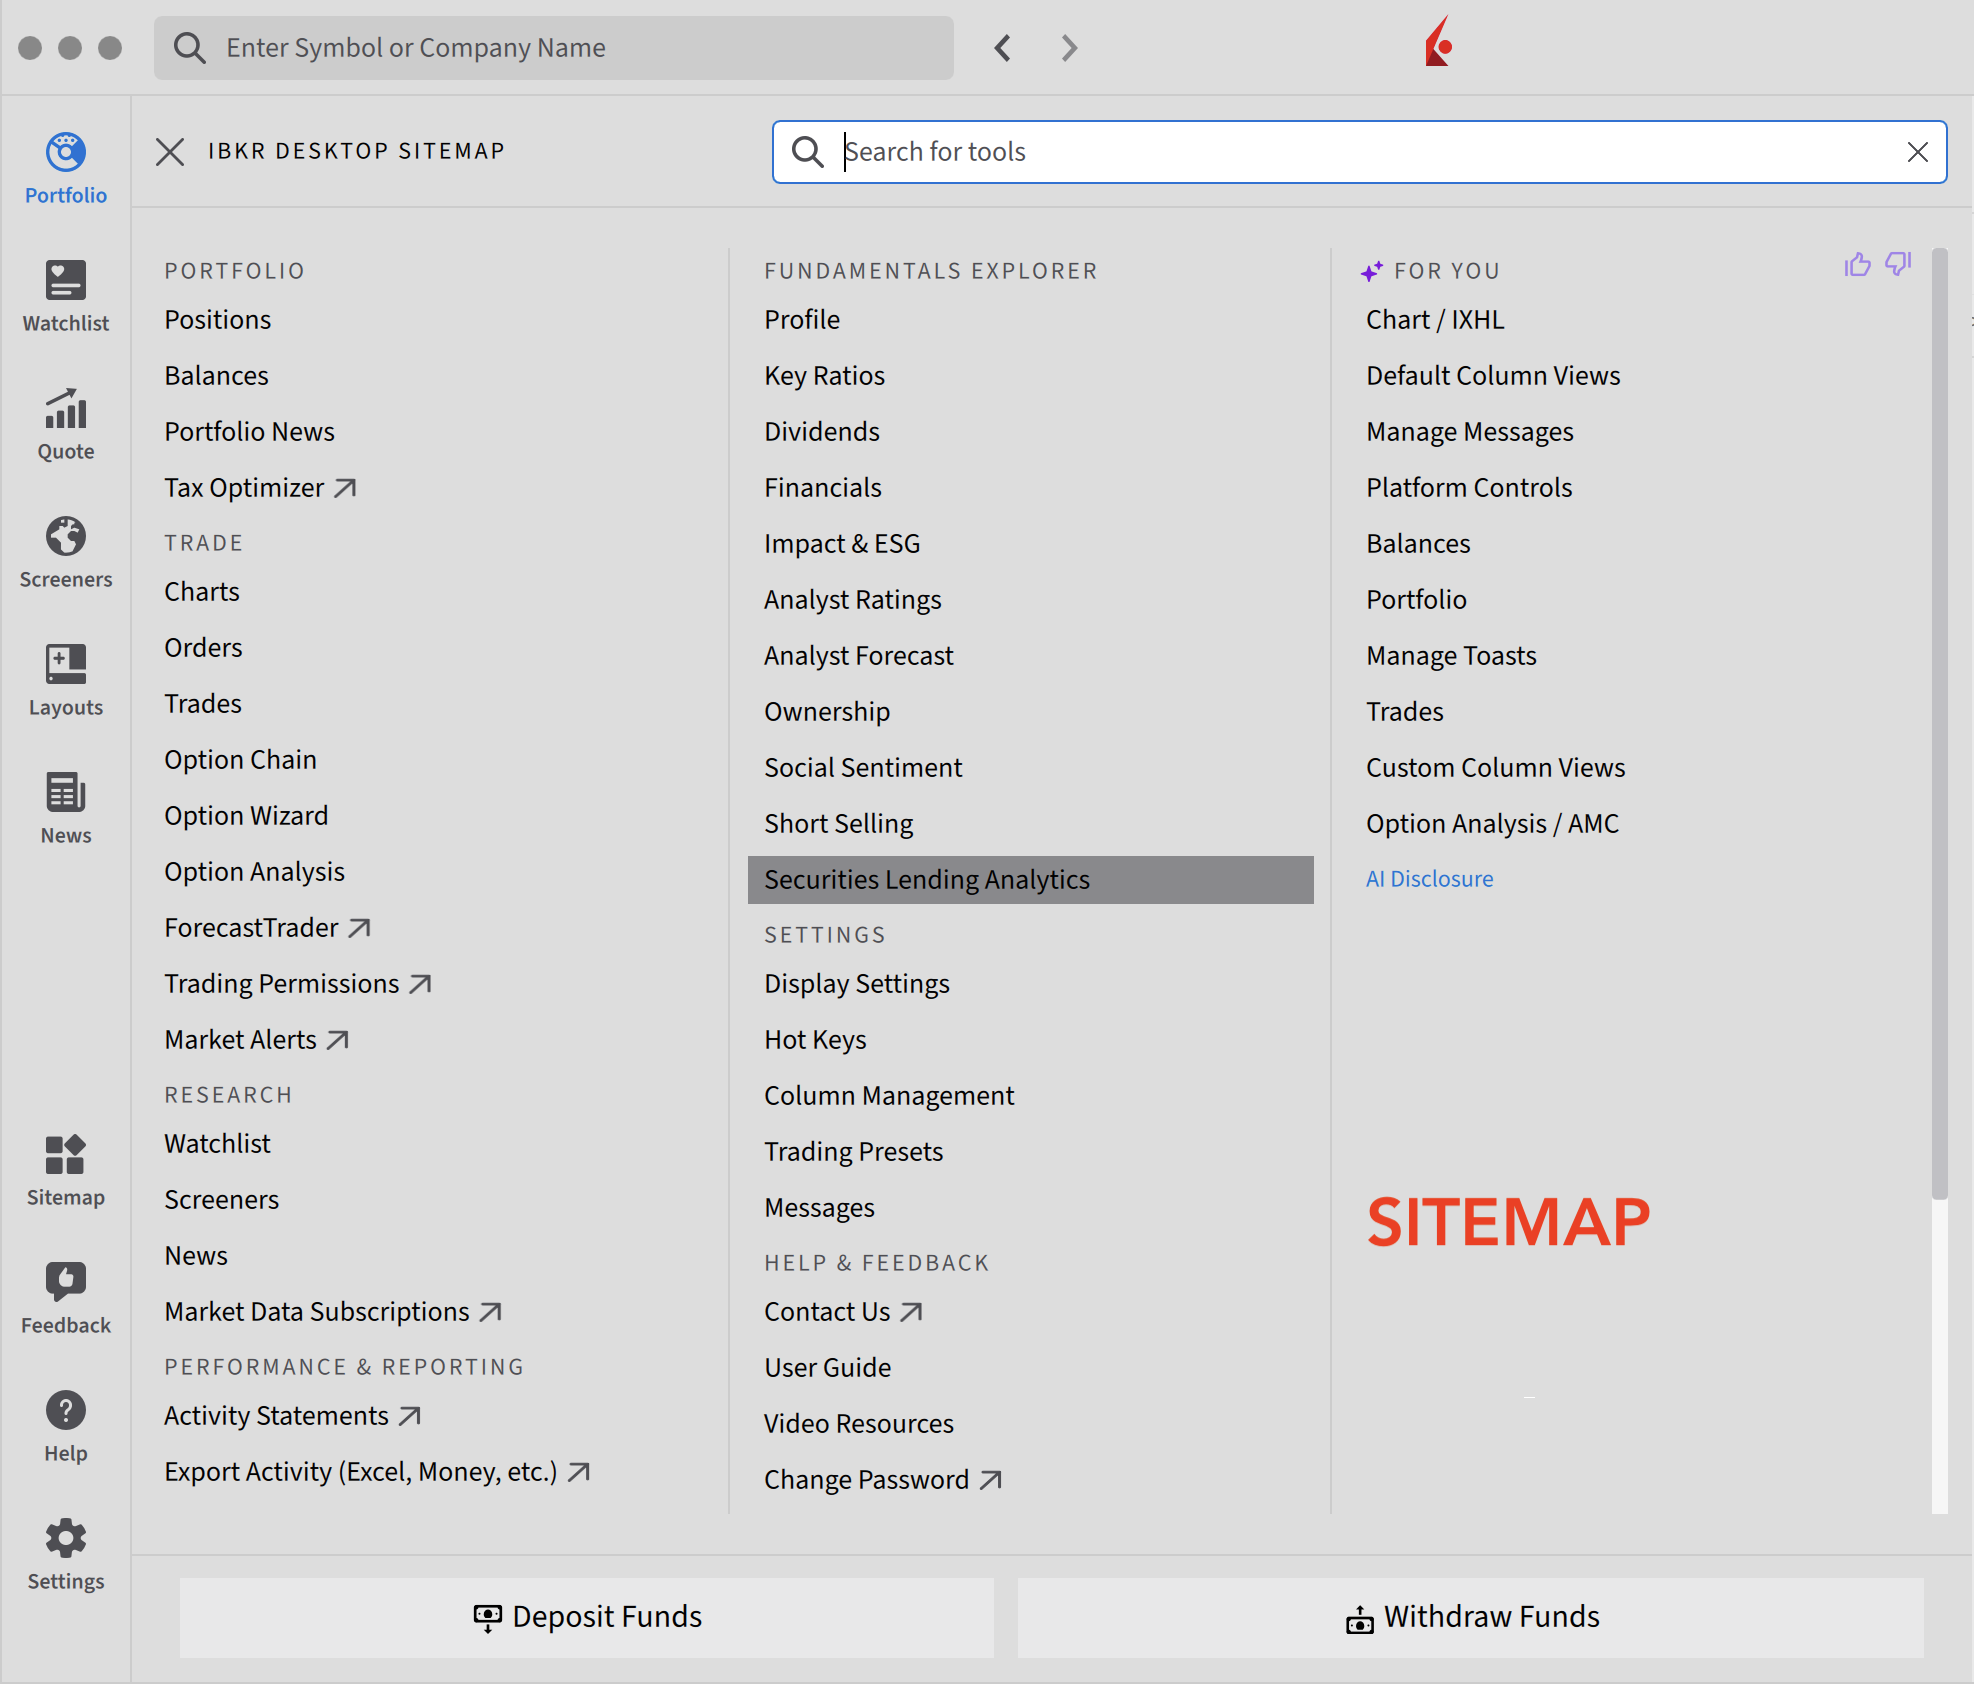Navigate forward with the right arrow
Image resolution: width=1974 pixels, height=1684 pixels.
click(1069, 48)
